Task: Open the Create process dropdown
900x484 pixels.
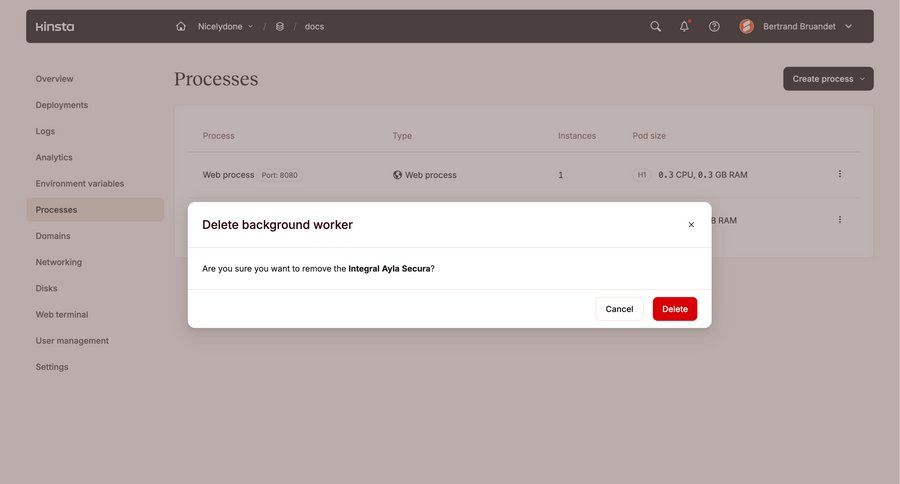Action: tap(828, 79)
